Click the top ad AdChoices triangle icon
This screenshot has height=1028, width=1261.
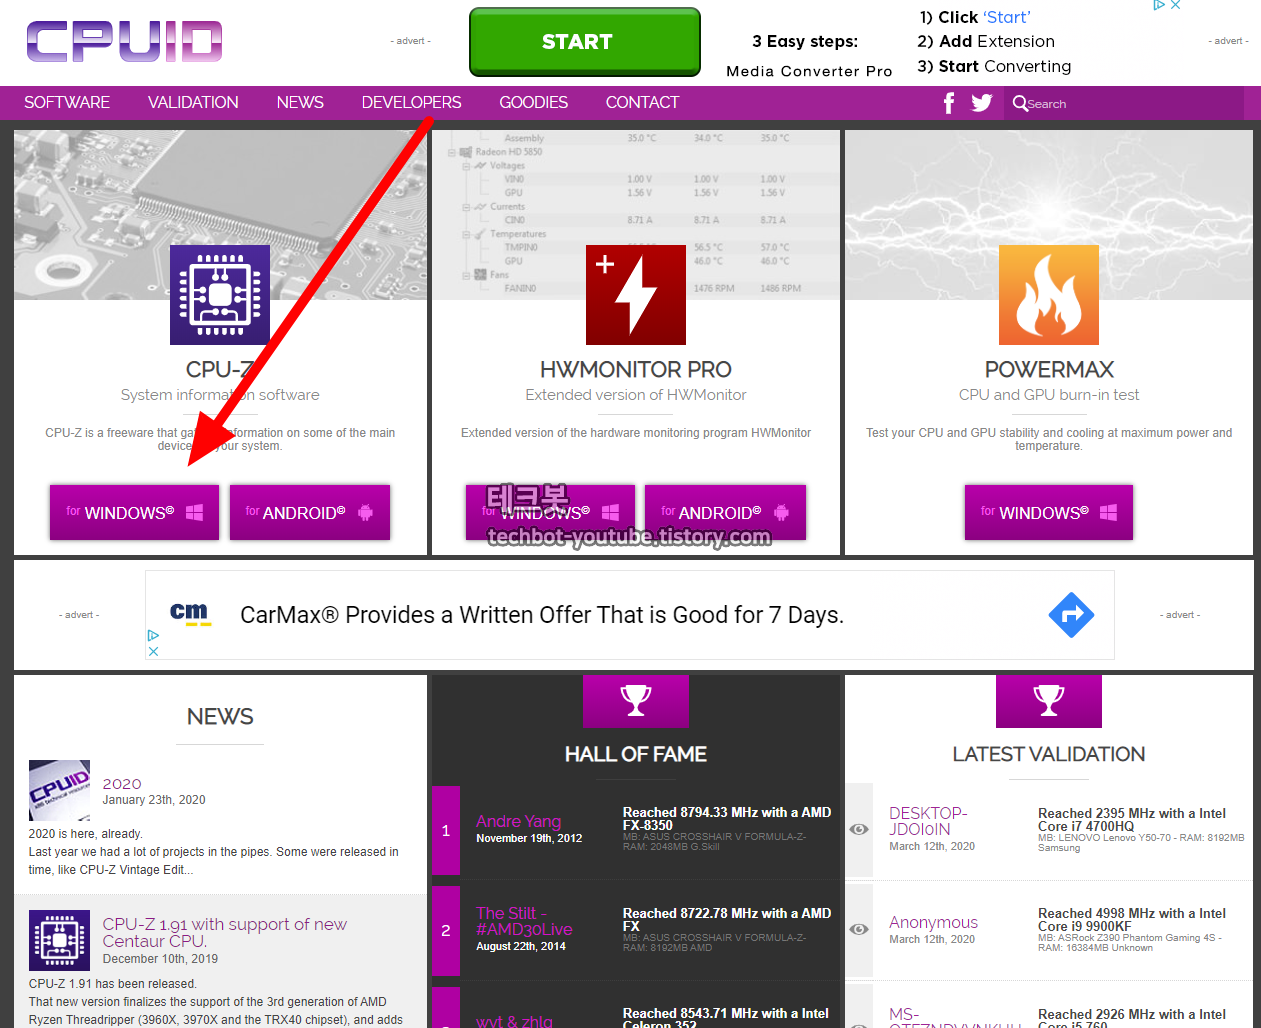click(1159, 5)
